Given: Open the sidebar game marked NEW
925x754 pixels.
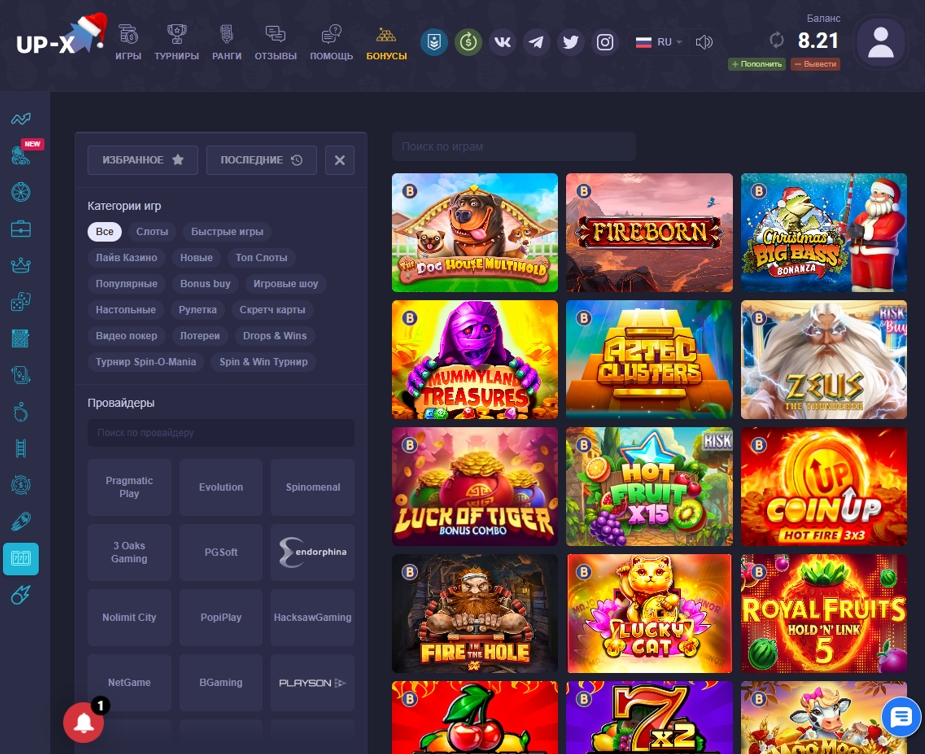Looking at the screenshot, I should pyautogui.click(x=21, y=155).
